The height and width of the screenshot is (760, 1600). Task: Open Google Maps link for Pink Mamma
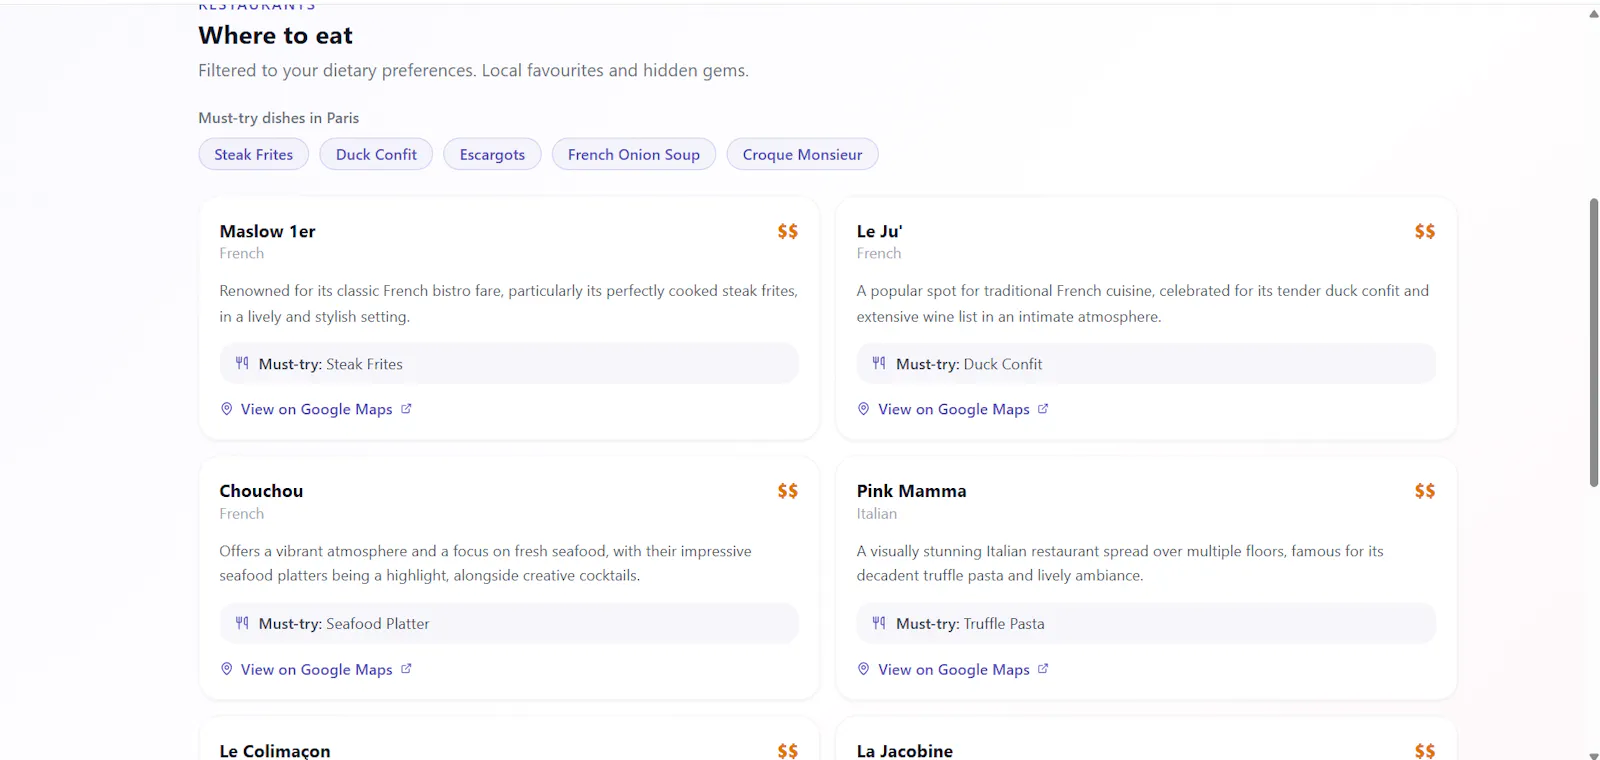tap(953, 669)
